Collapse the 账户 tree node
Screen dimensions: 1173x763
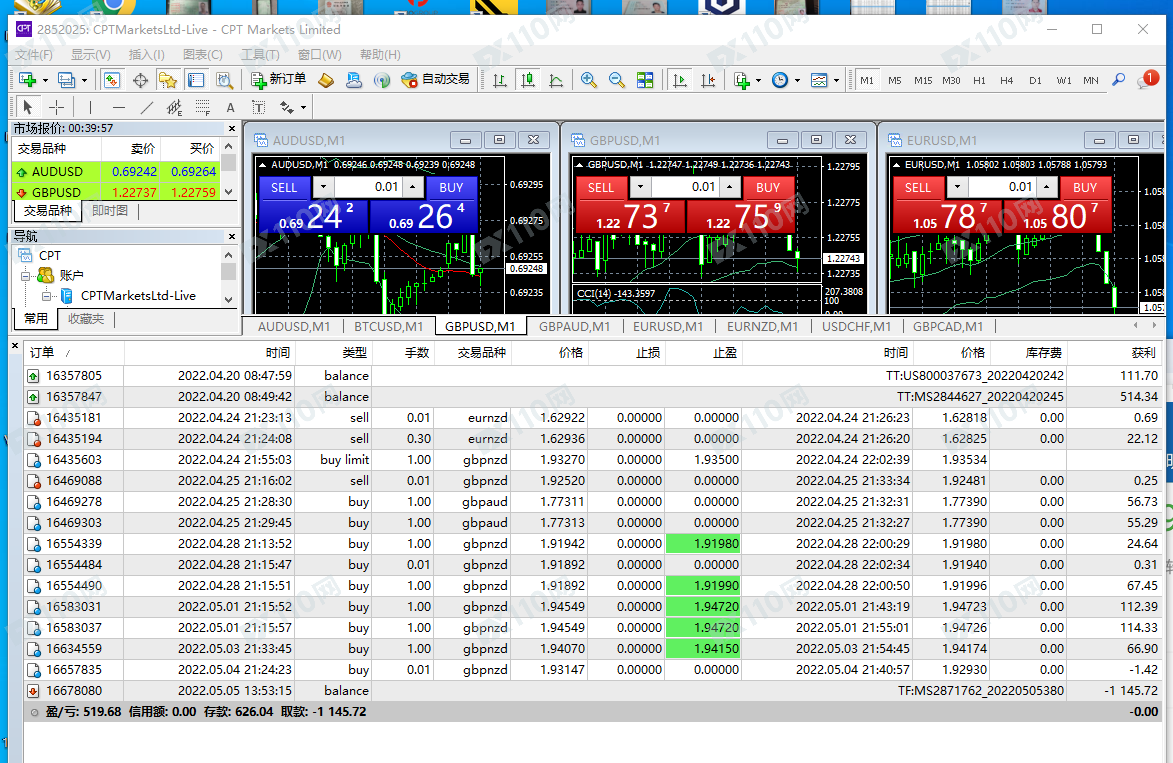(27, 275)
